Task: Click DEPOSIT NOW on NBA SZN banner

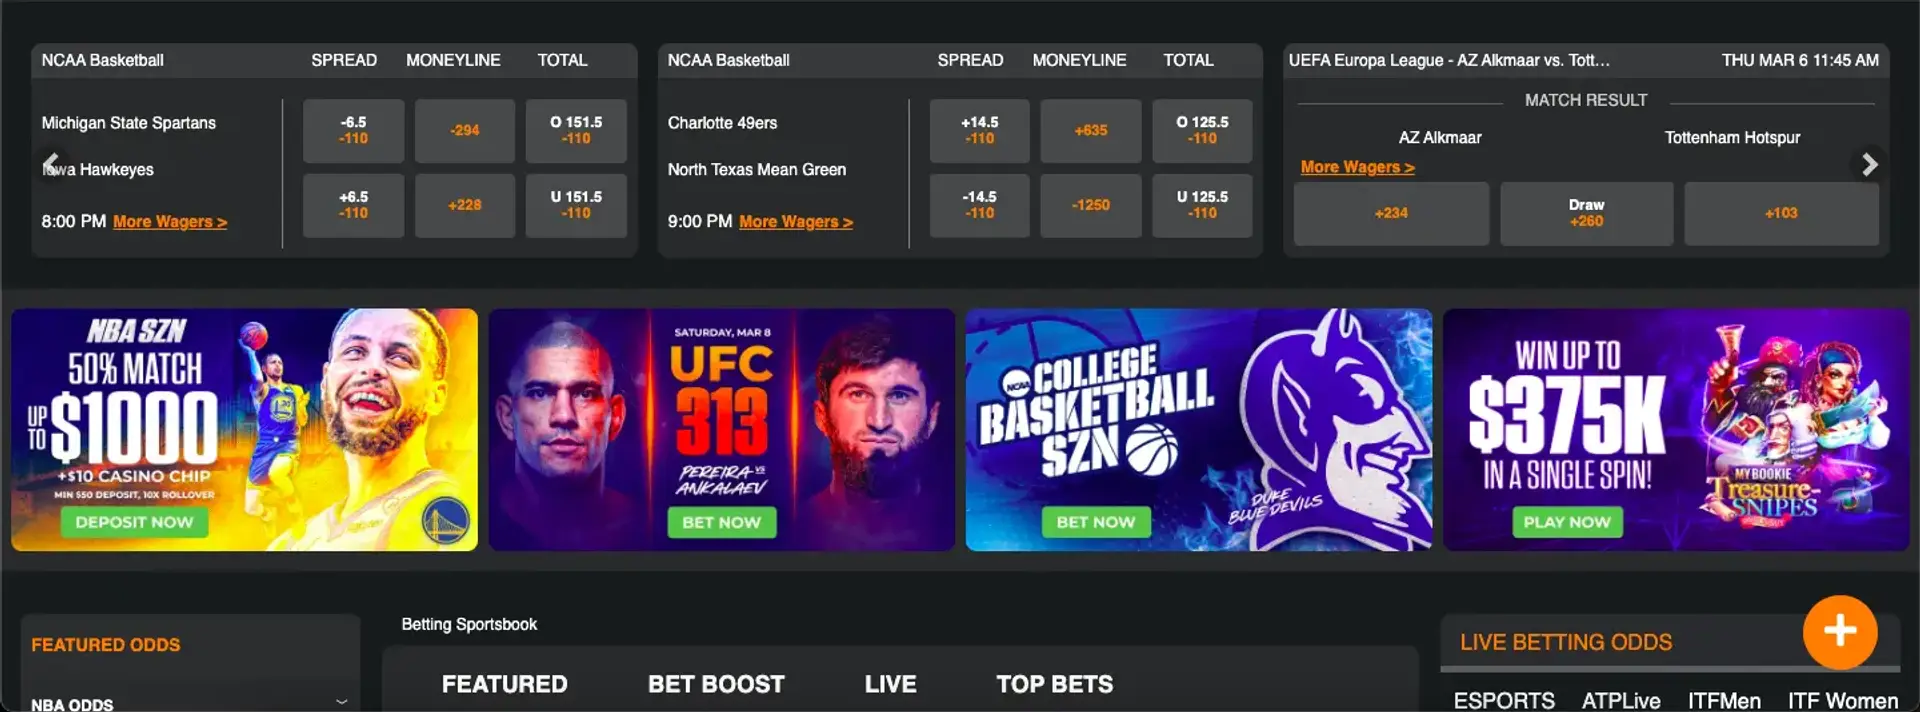Action: click(134, 522)
